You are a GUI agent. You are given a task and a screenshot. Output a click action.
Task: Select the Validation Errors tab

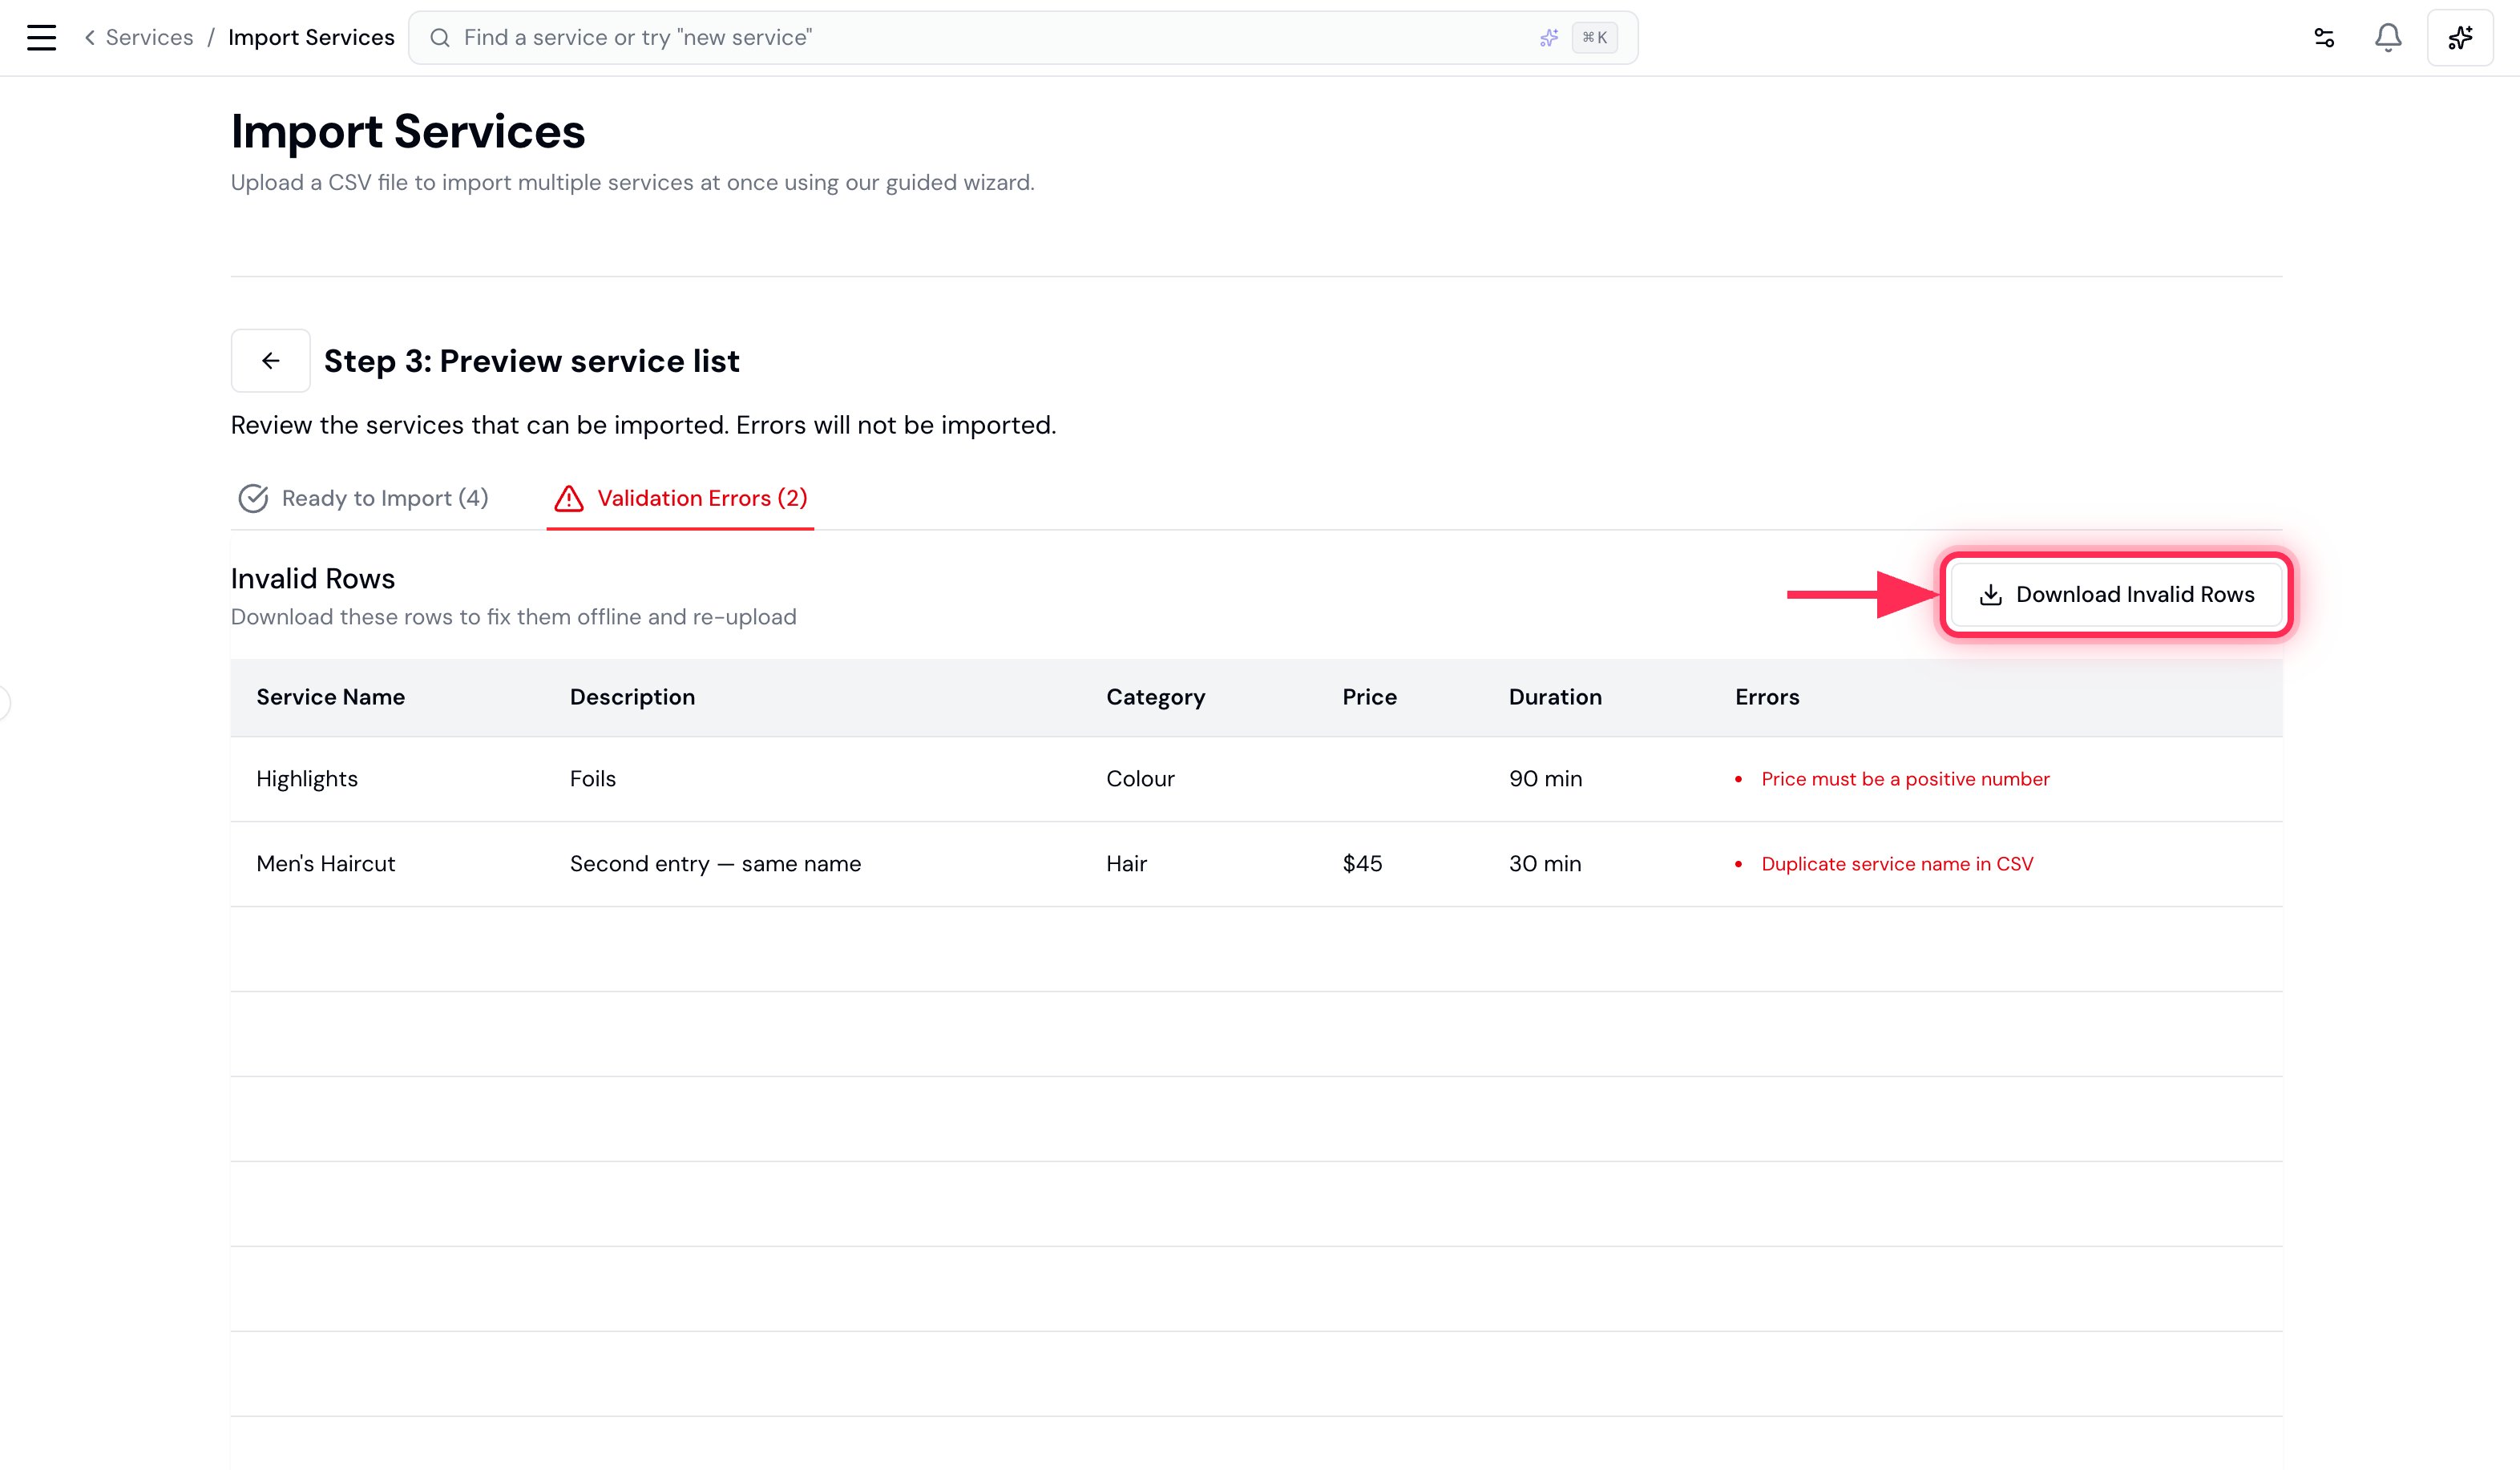click(680, 498)
